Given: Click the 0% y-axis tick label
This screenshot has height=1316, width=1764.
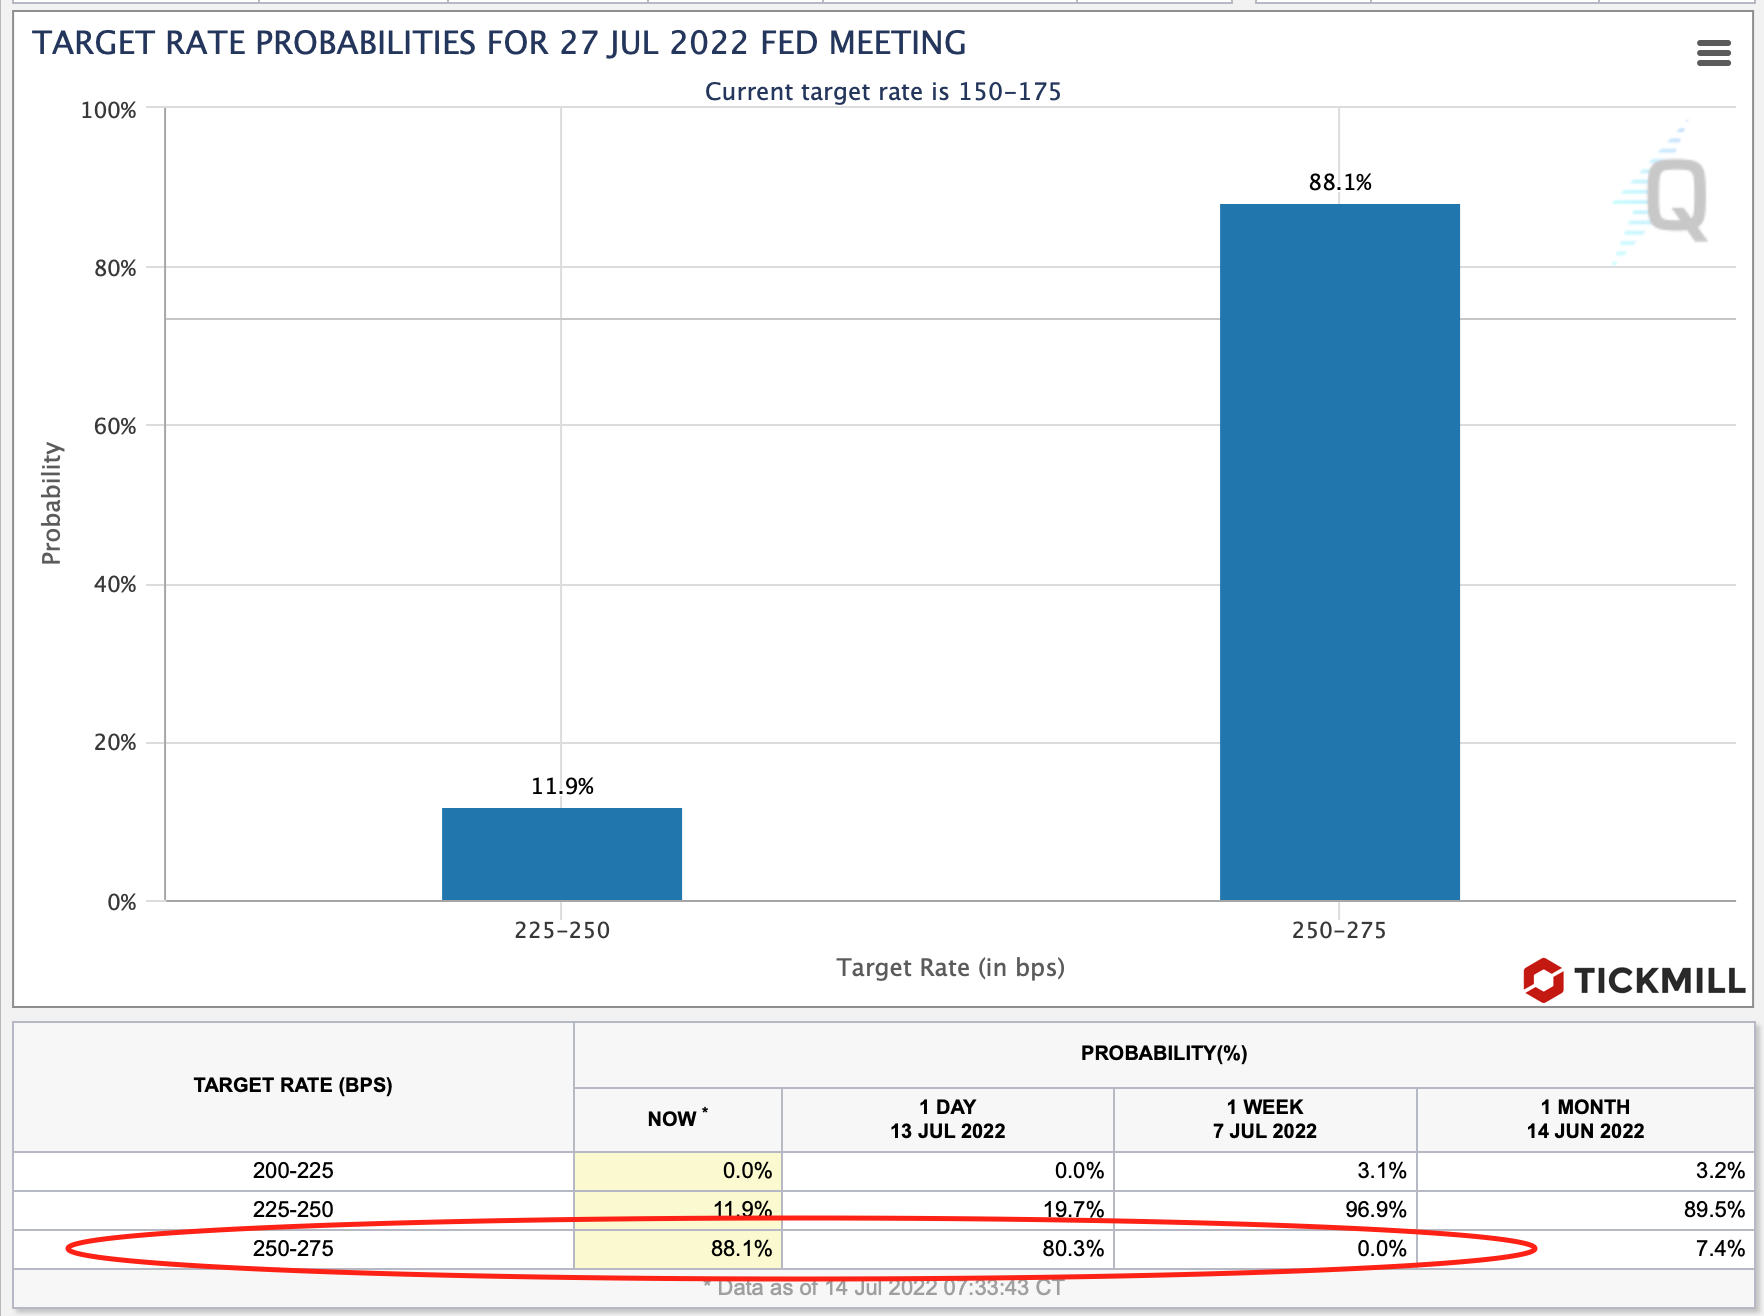Looking at the screenshot, I should (x=121, y=902).
